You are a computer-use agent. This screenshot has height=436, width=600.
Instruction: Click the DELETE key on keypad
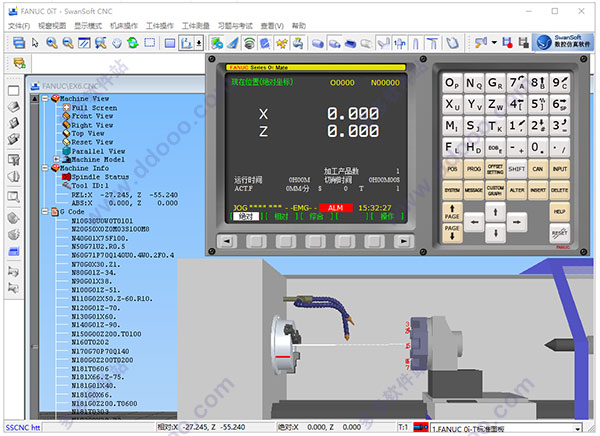pos(559,190)
